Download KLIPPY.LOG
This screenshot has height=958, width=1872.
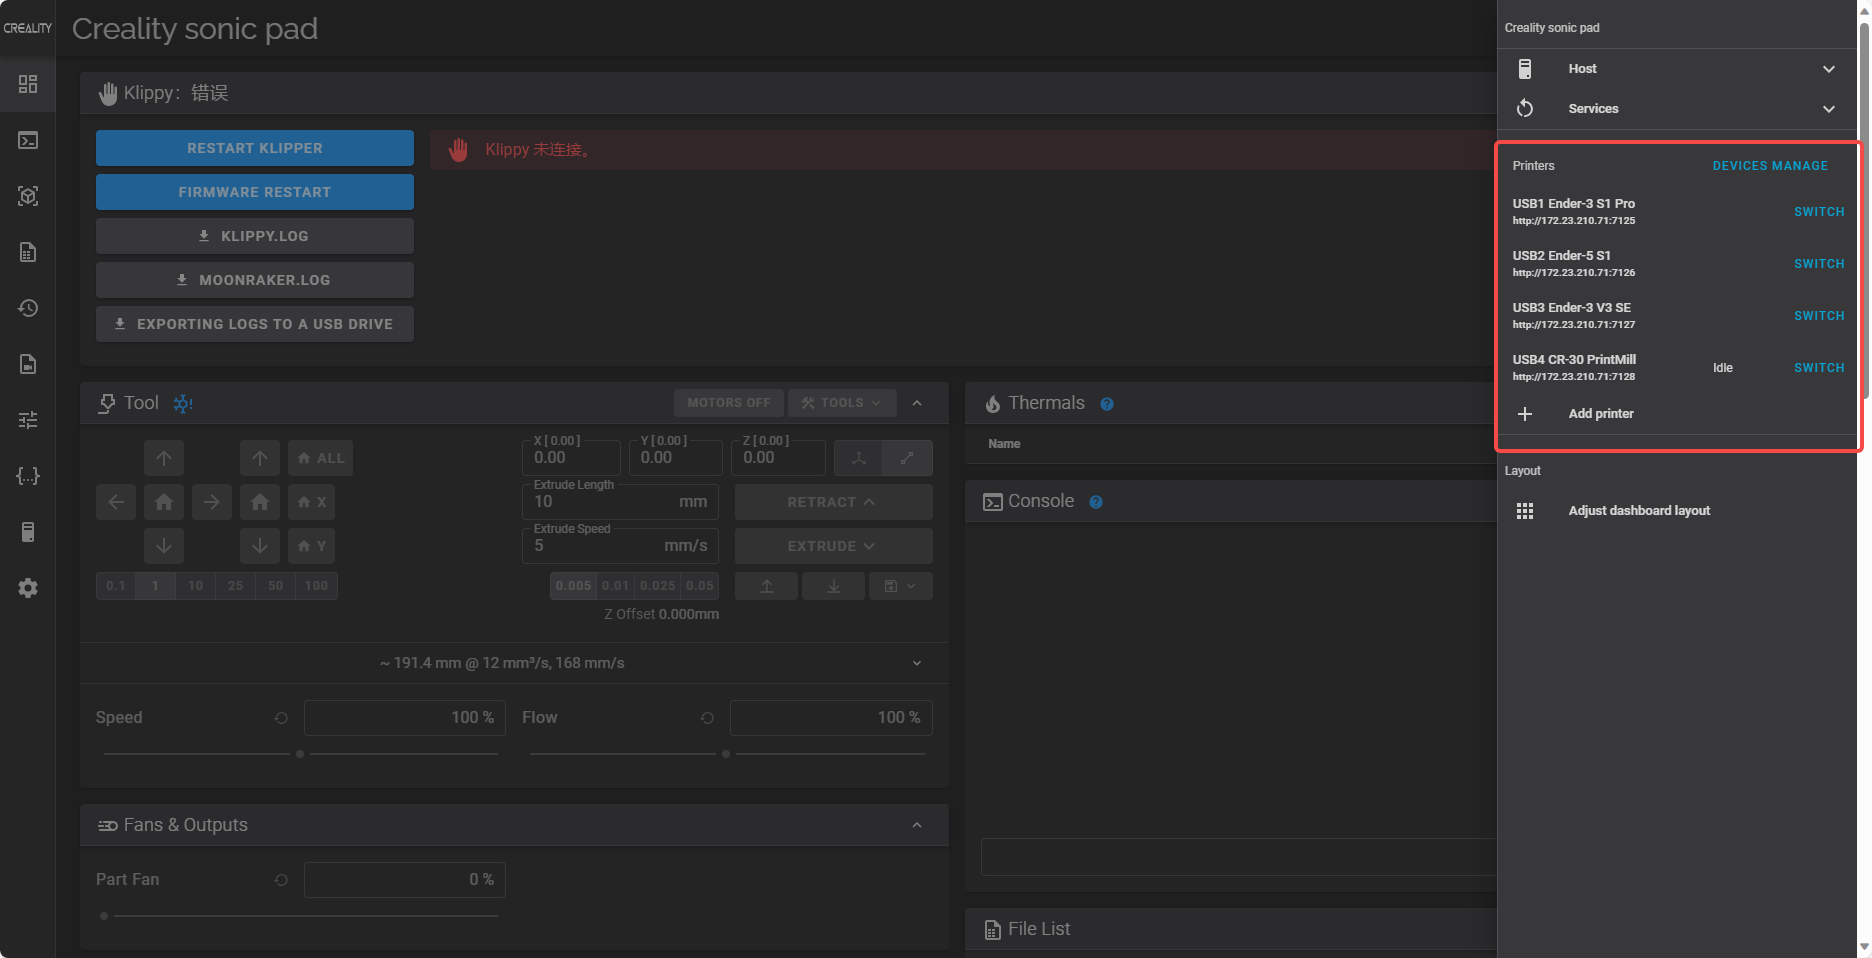pyautogui.click(x=255, y=236)
